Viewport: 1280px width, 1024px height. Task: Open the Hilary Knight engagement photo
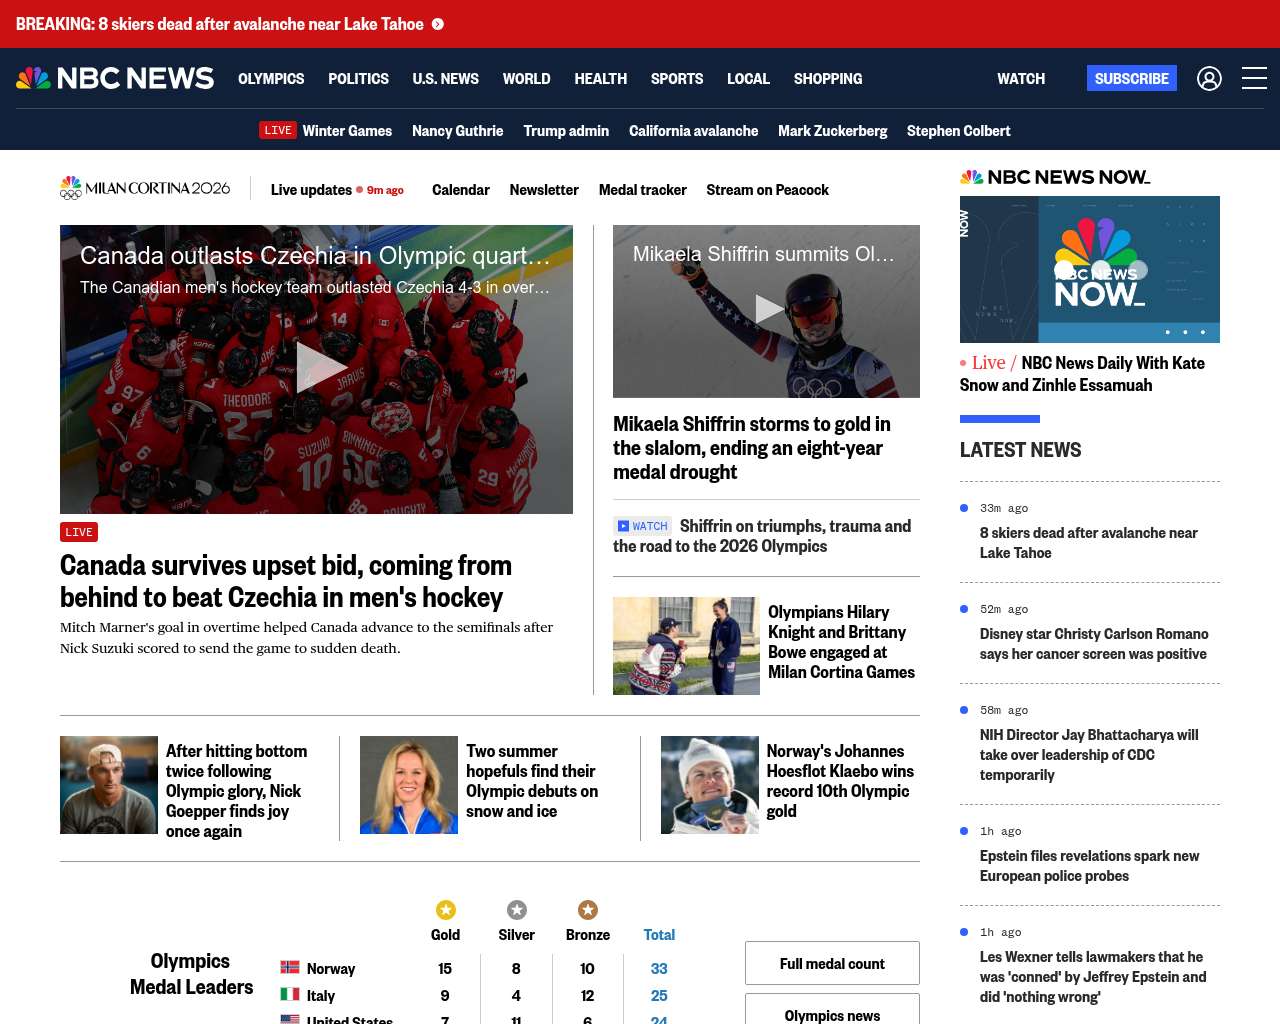686,646
